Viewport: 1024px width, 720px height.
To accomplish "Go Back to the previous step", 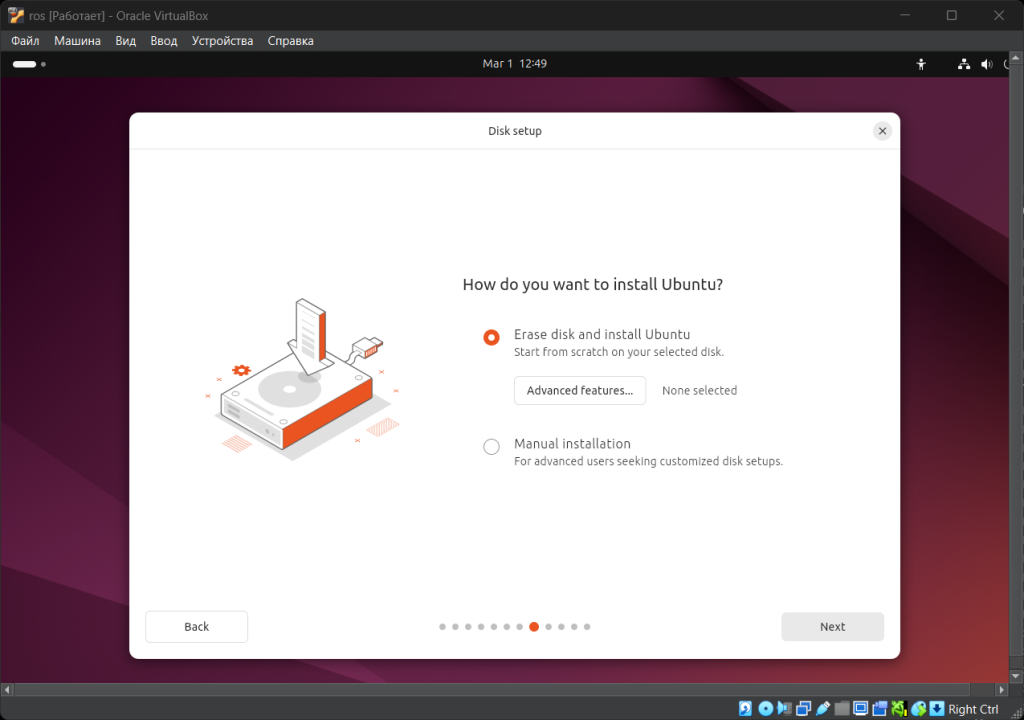I will point(197,627).
